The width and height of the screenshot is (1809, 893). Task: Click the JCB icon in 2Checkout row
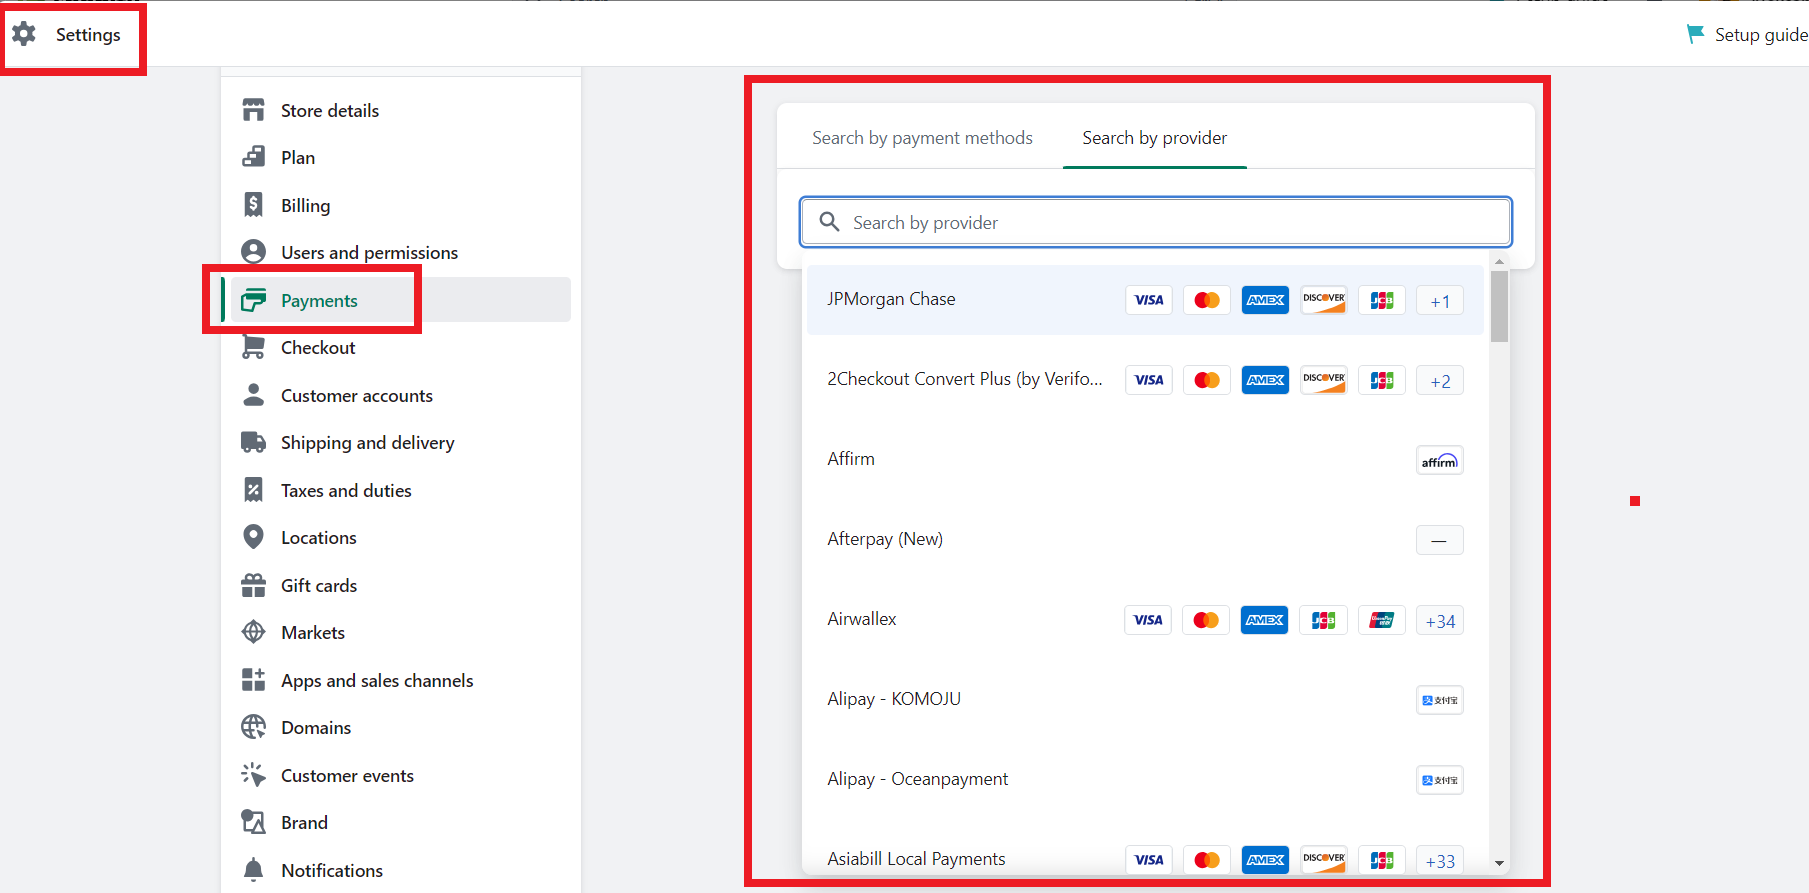tap(1382, 380)
